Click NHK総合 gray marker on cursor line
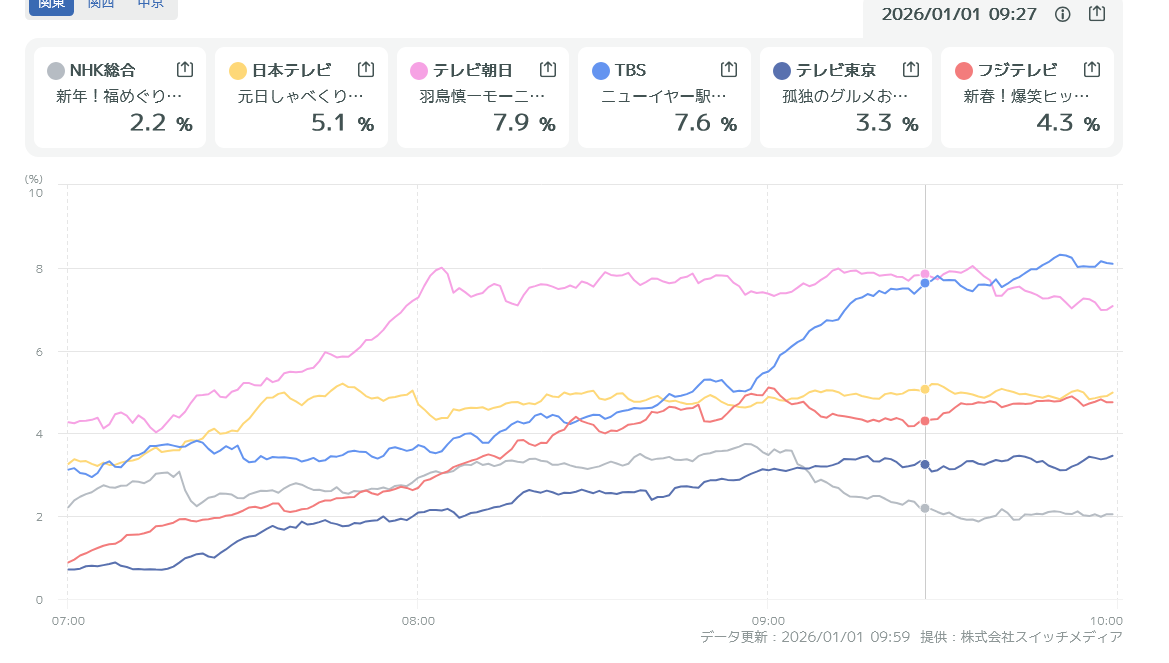Screen dimensions: 1169x663 (925, 508)
